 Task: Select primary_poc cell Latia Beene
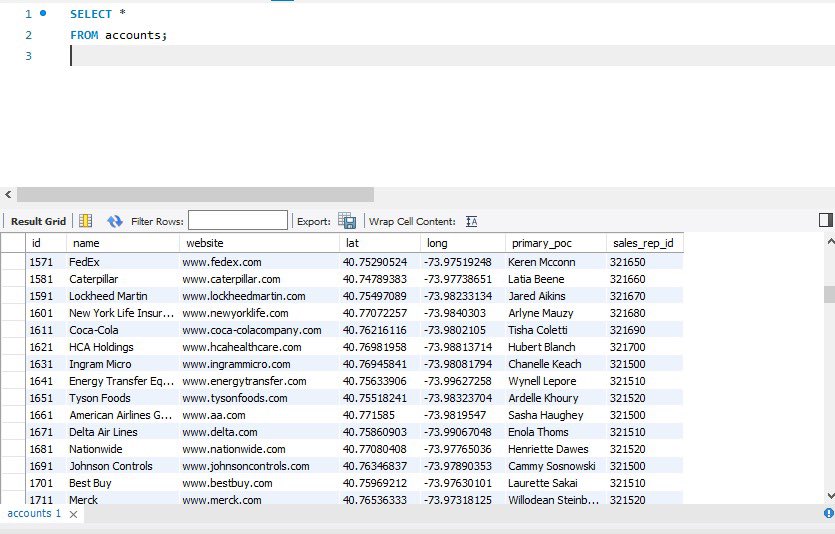pyautogui.click(x=556, y=279)
